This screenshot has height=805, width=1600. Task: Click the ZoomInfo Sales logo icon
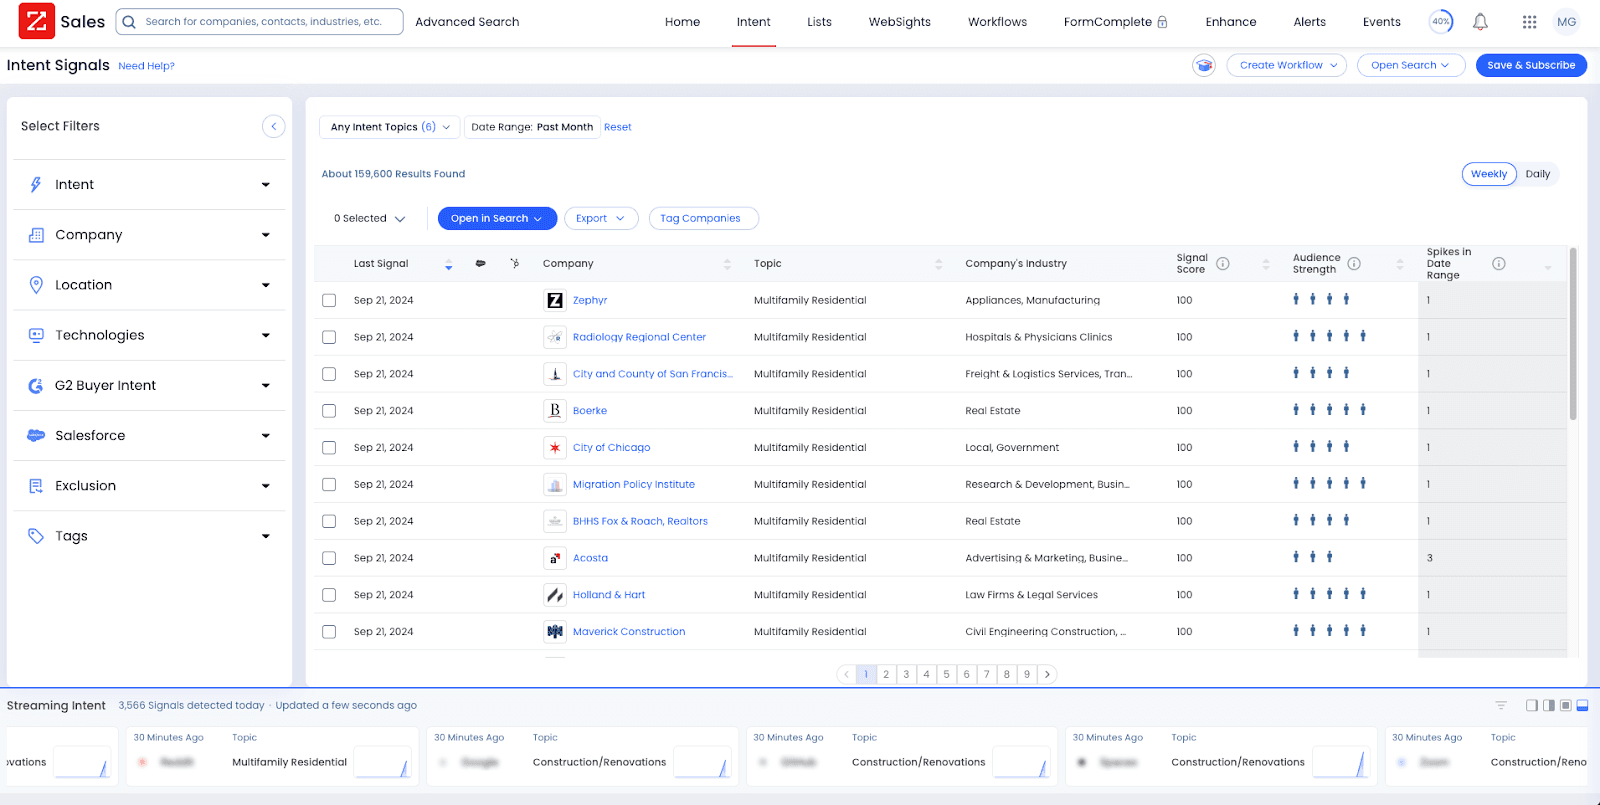point(37,21)
